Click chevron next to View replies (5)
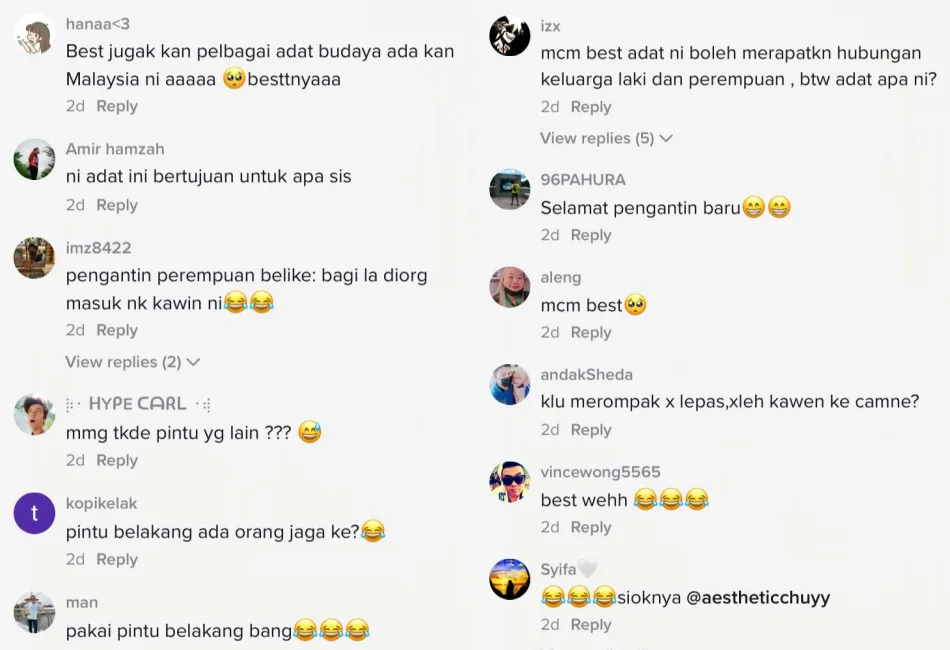950x650 pixels. [x=666, y=139]
